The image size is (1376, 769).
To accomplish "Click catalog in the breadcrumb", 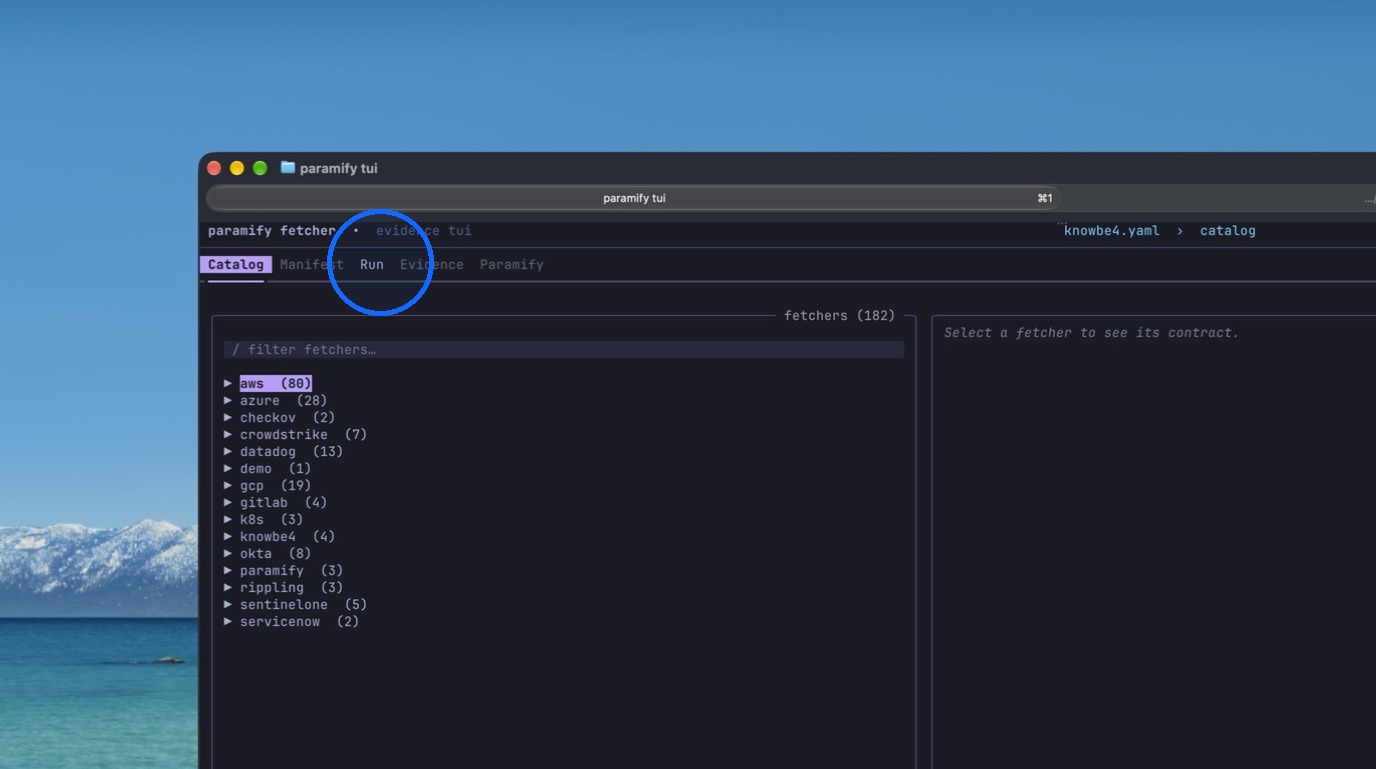I will (x=1228, y=231).
